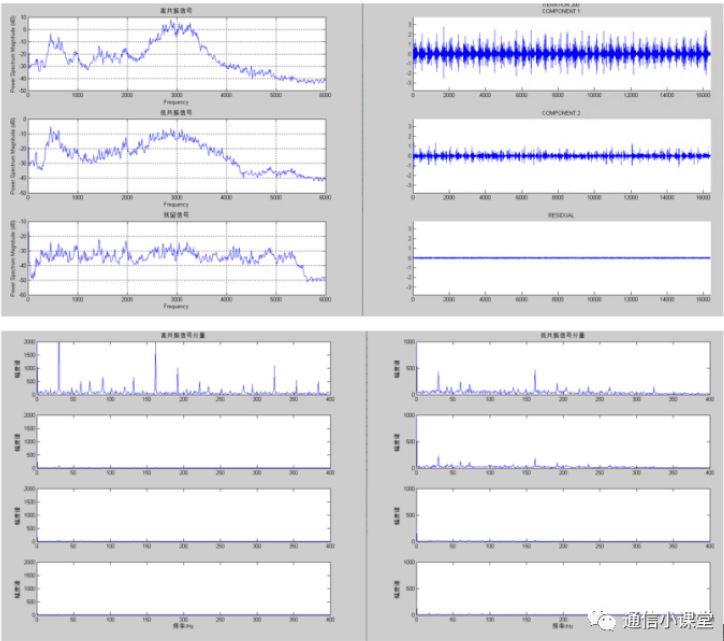Select the first amplitude plot in lower-right figure
Image resolution: width=724 pixels, height=641 pixels.
click(562, 368)
